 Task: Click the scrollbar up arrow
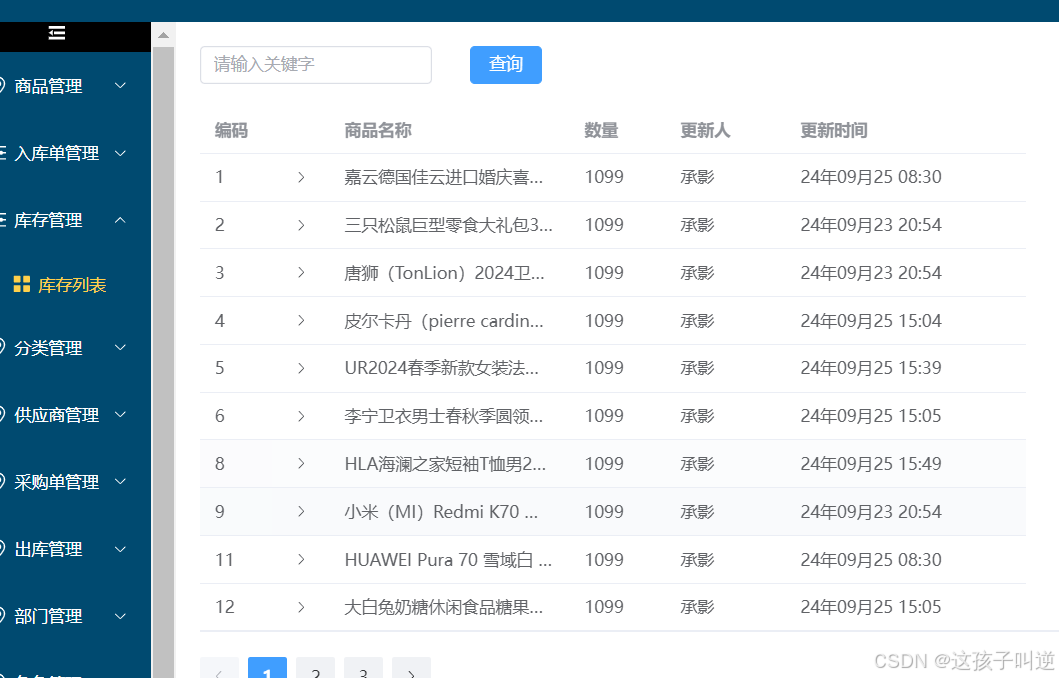tap(163, 35)
